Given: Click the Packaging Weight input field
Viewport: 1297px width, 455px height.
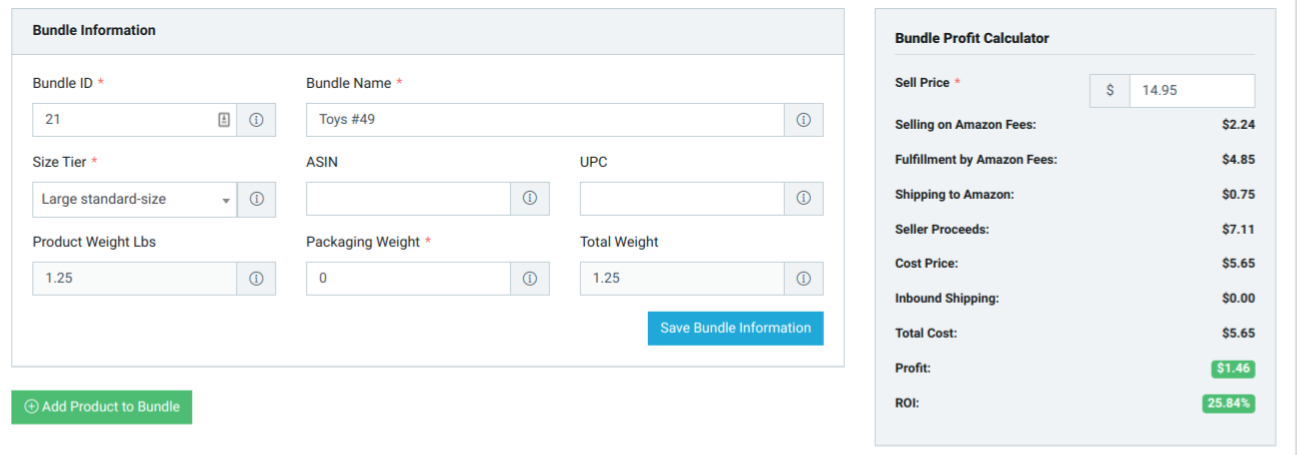Looking at the screenshot, I should pyautogui.click(x=408, y=279).
